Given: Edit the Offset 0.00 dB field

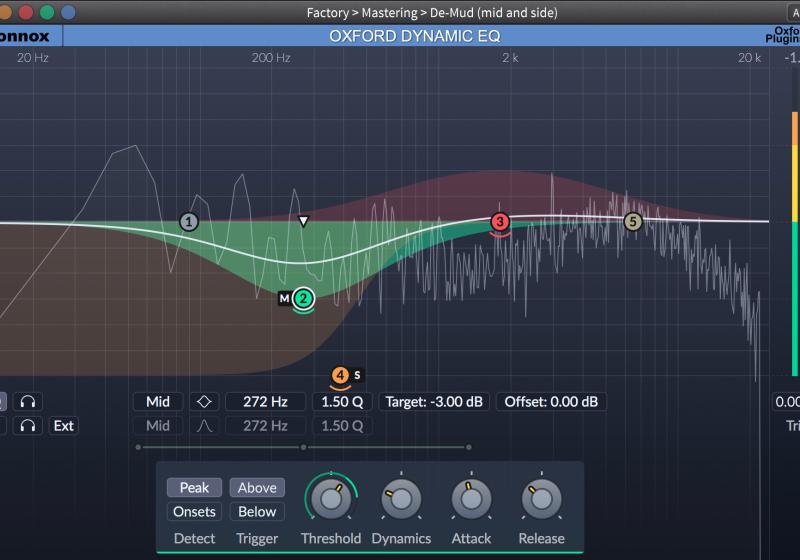Looking at the screenshot, I should pyautogui.click(x=551, y=402).
